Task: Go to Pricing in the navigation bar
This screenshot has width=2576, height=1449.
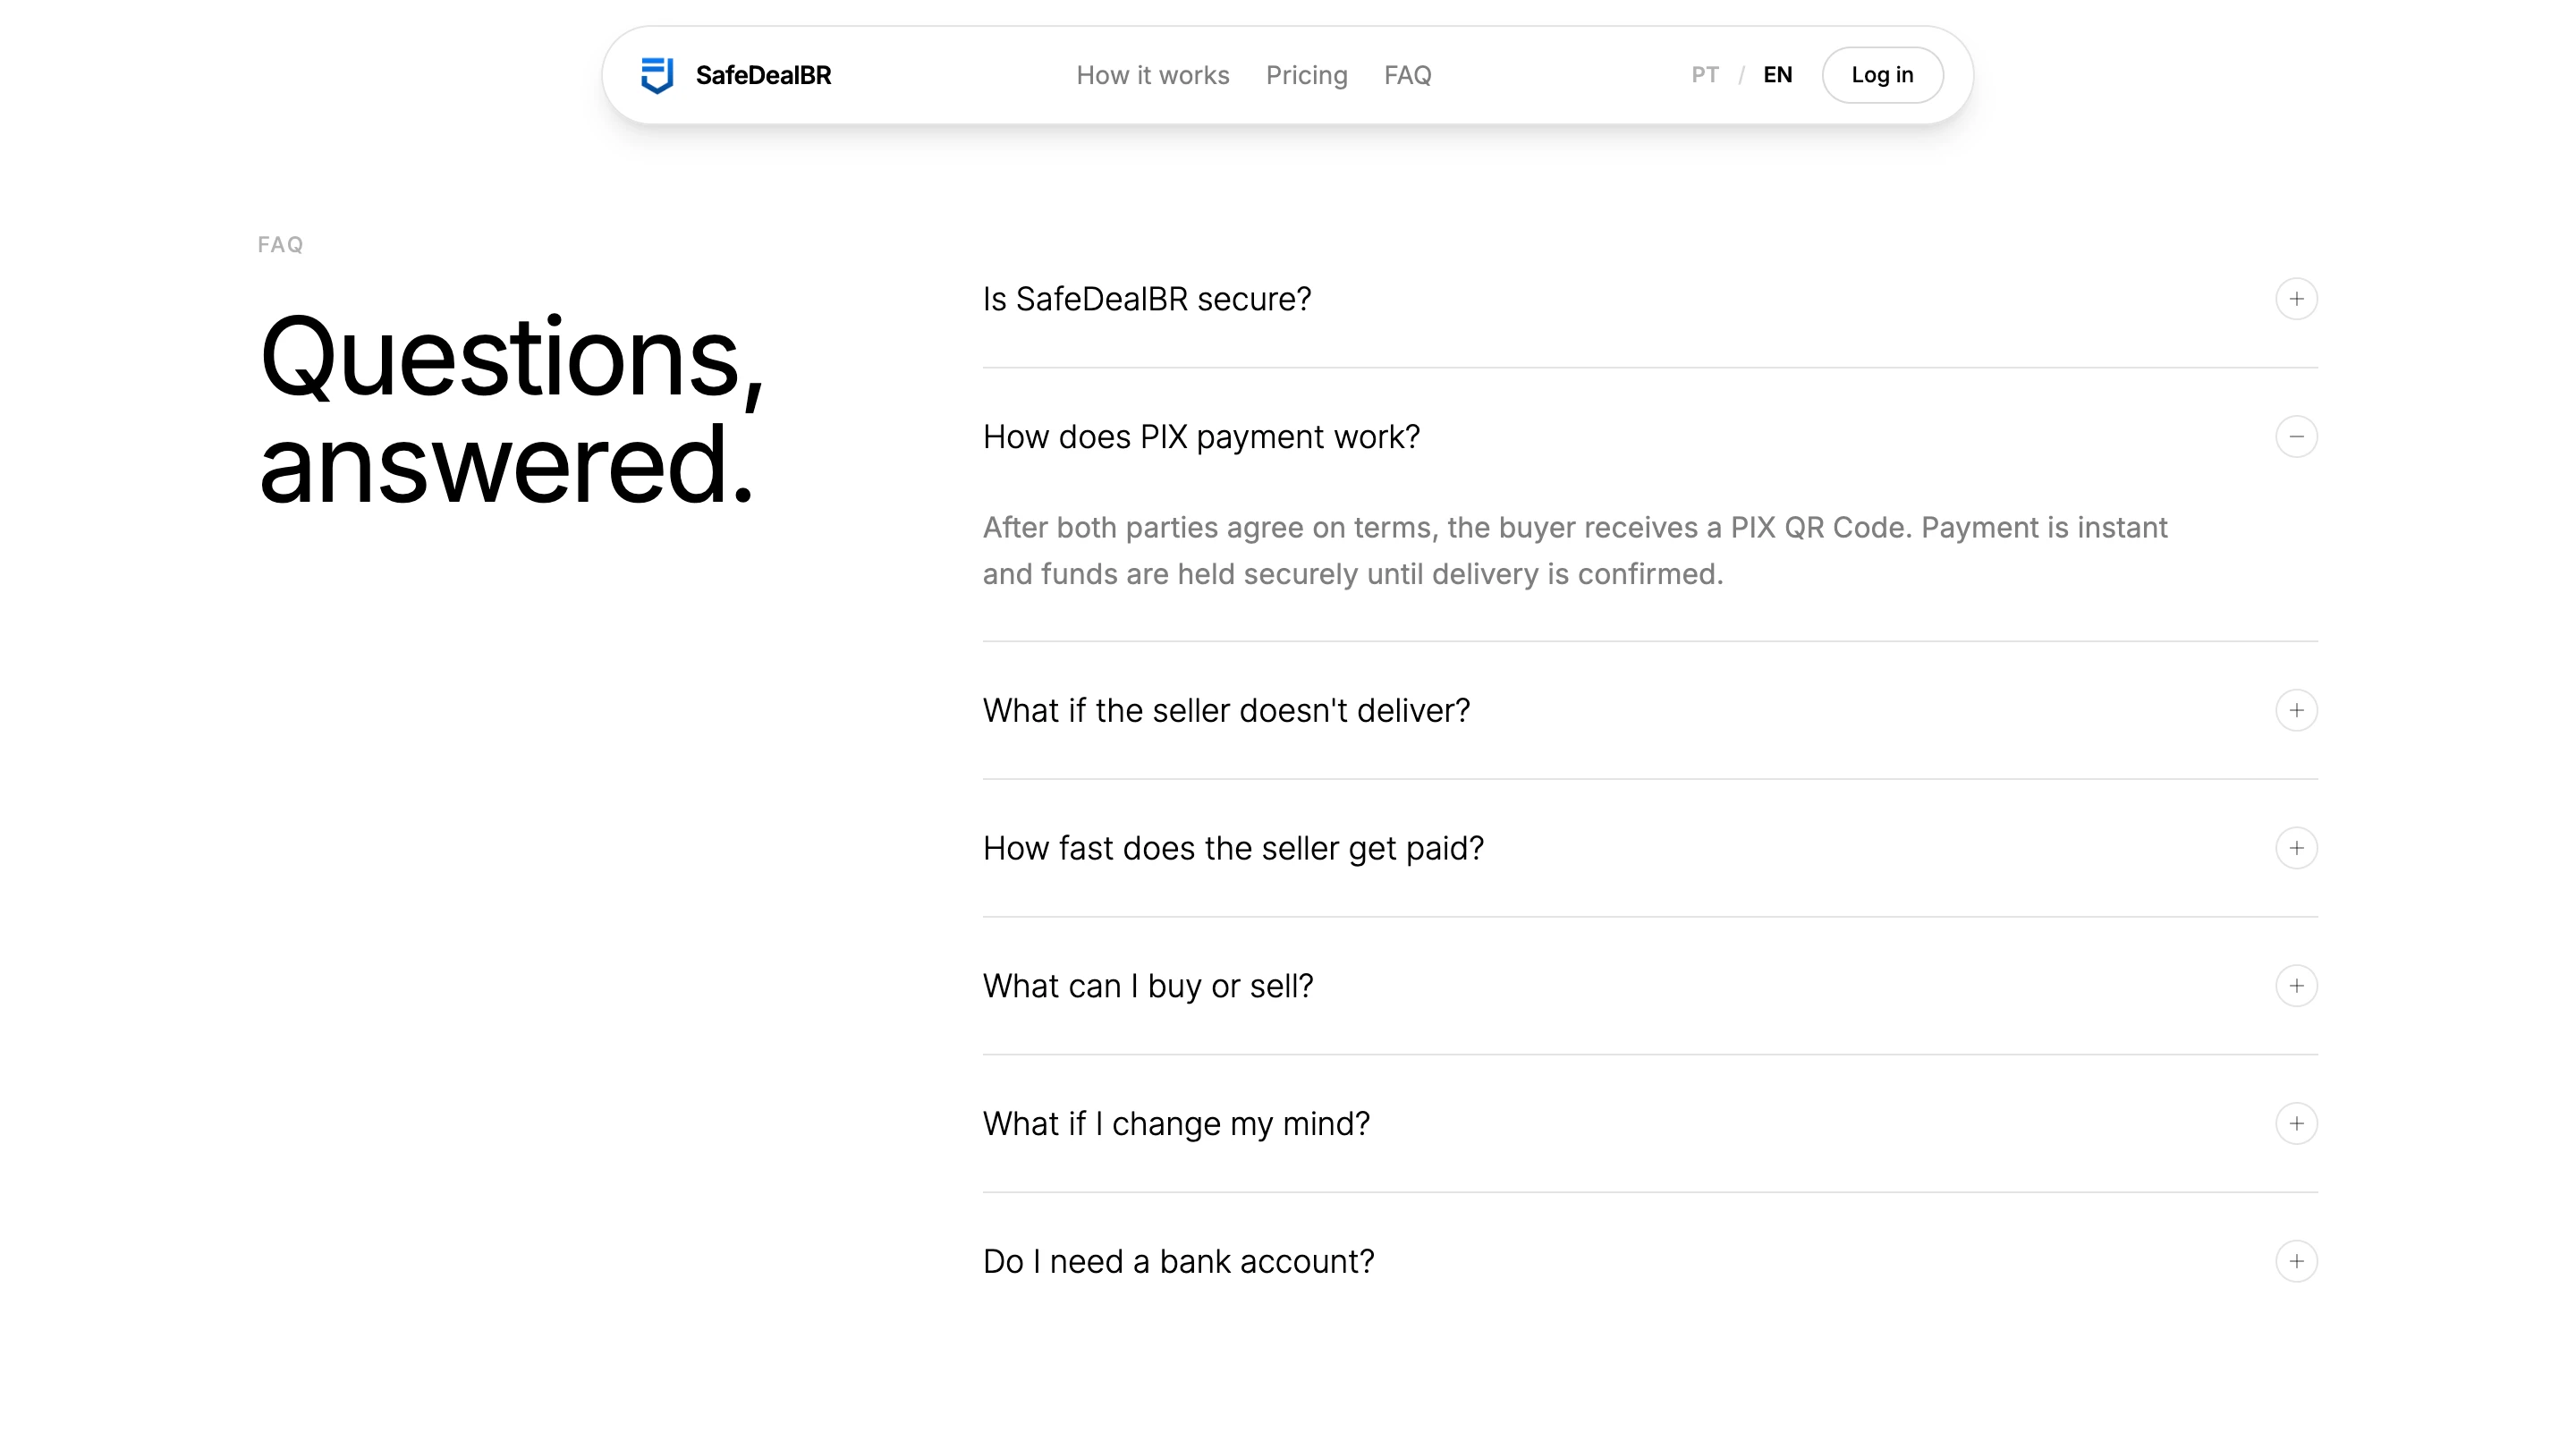Action: point(1306,75)
